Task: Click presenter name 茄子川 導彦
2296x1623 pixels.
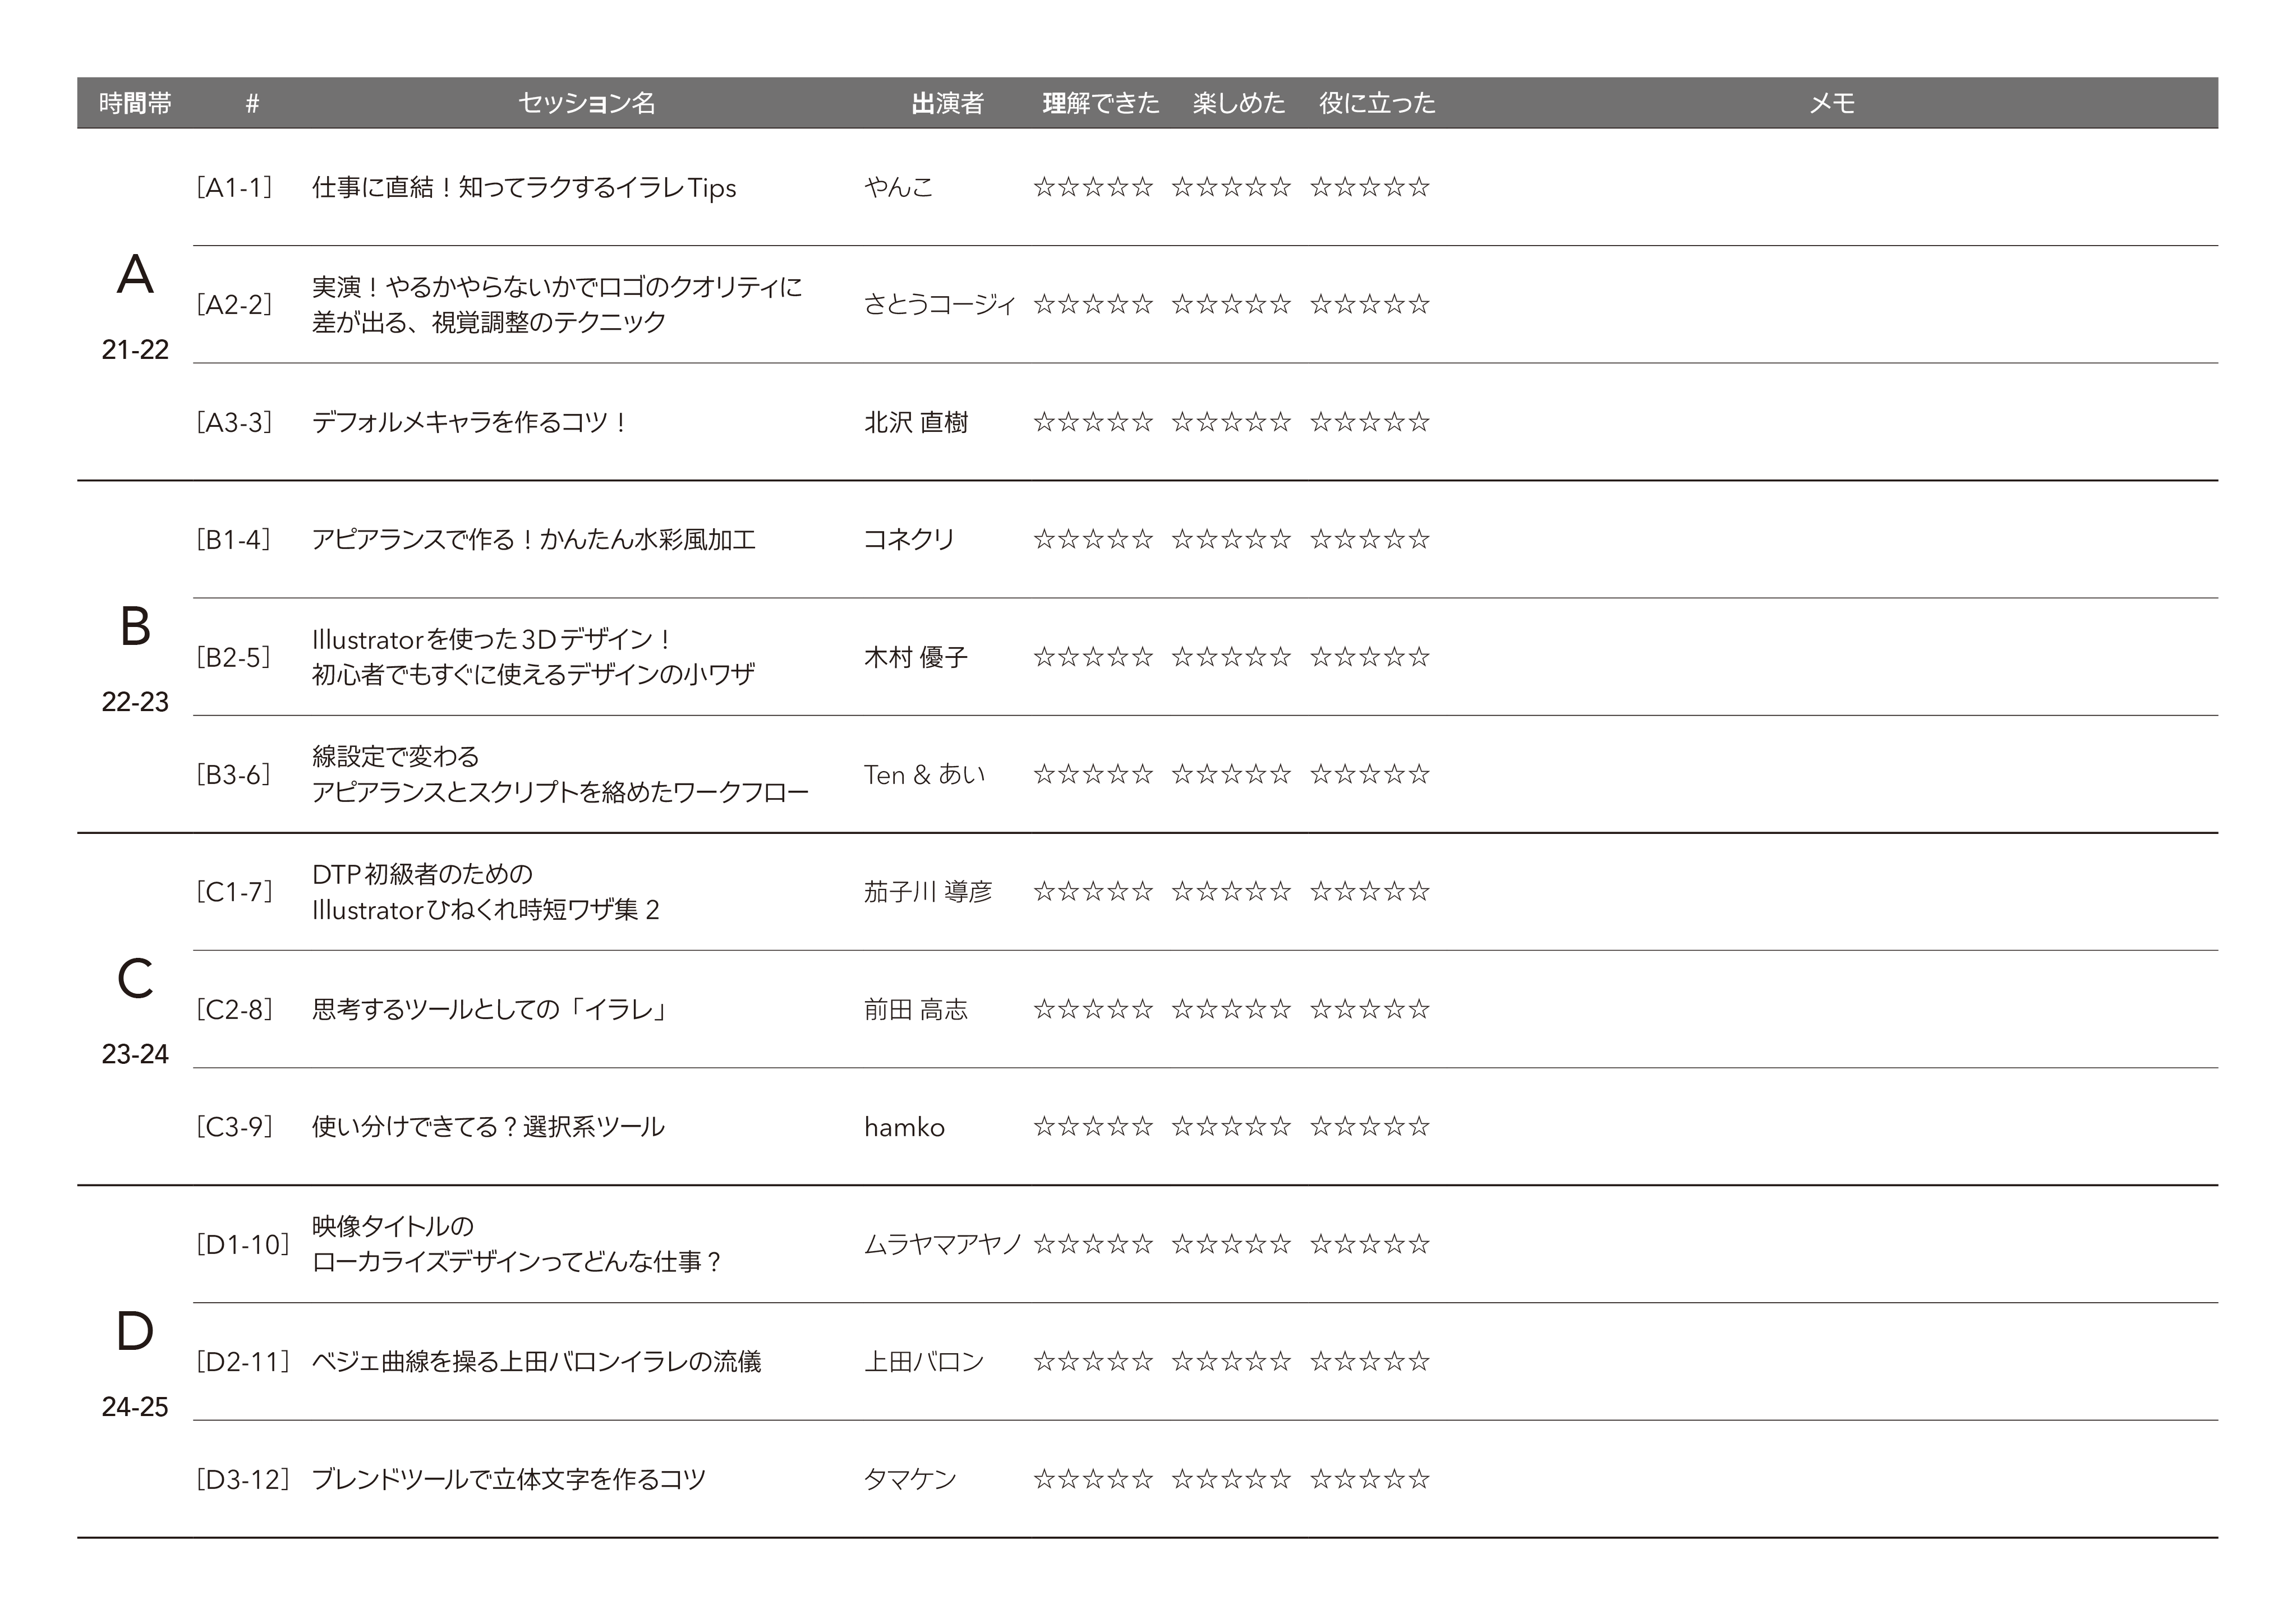Action: pyautogui.click(x=927, y=891)
